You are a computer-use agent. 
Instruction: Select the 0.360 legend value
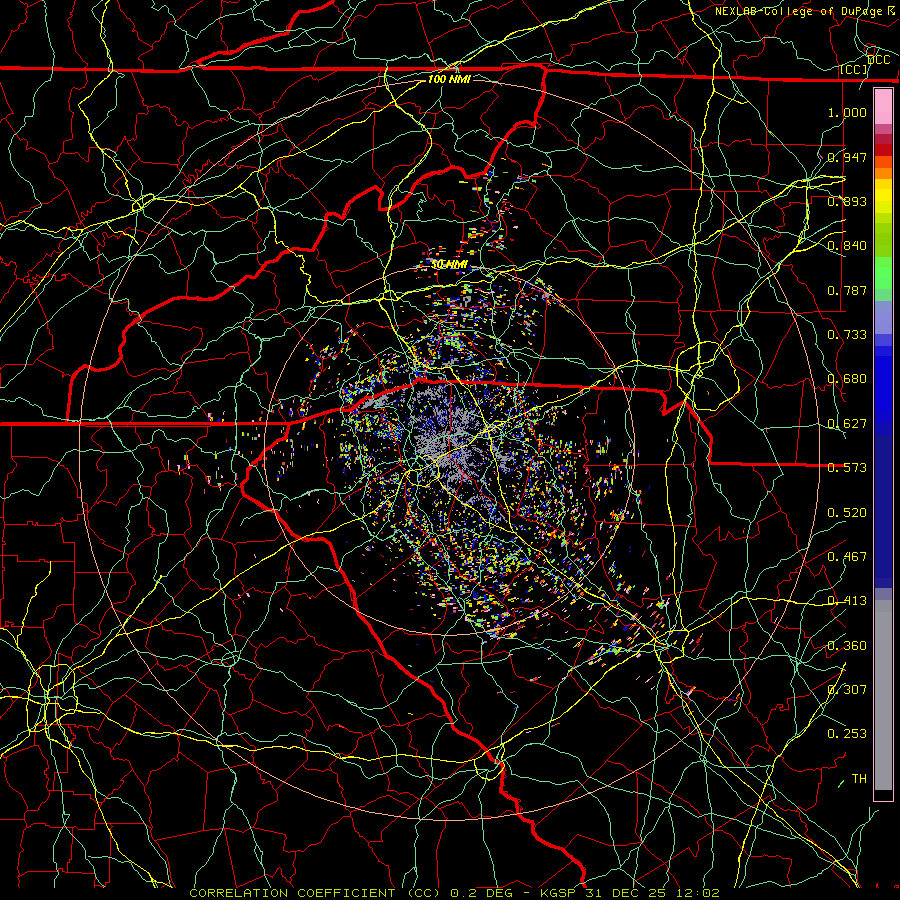847,646
